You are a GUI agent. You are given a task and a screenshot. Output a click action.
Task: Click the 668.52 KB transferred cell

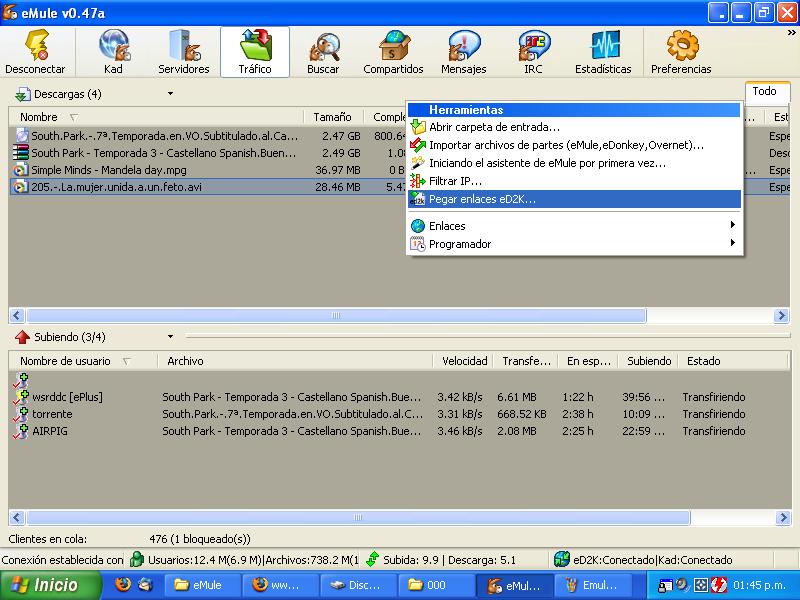[x=521, y=414]
